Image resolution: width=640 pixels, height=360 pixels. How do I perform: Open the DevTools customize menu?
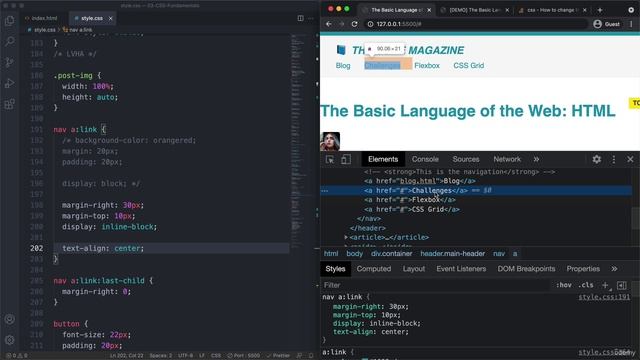(x=614, y=159)
